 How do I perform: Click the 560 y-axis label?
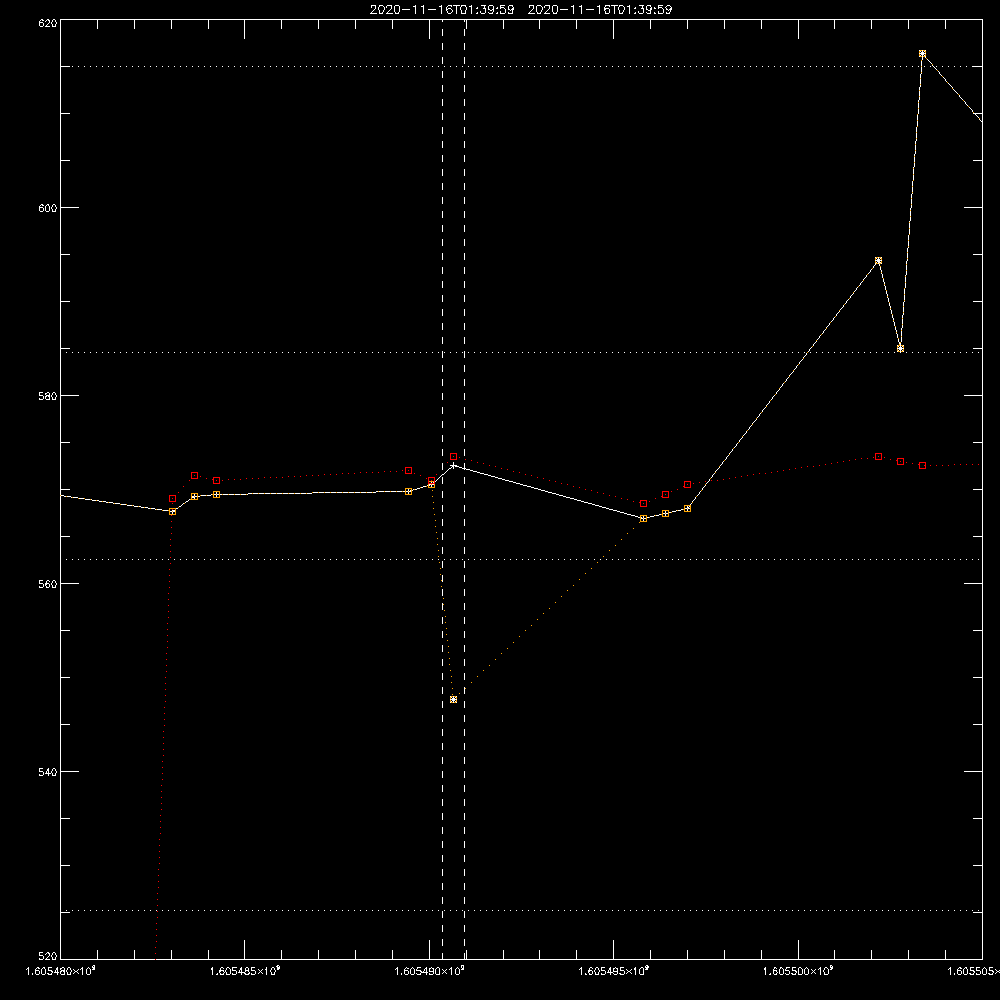pyautogui.click(x=48, y=584)
